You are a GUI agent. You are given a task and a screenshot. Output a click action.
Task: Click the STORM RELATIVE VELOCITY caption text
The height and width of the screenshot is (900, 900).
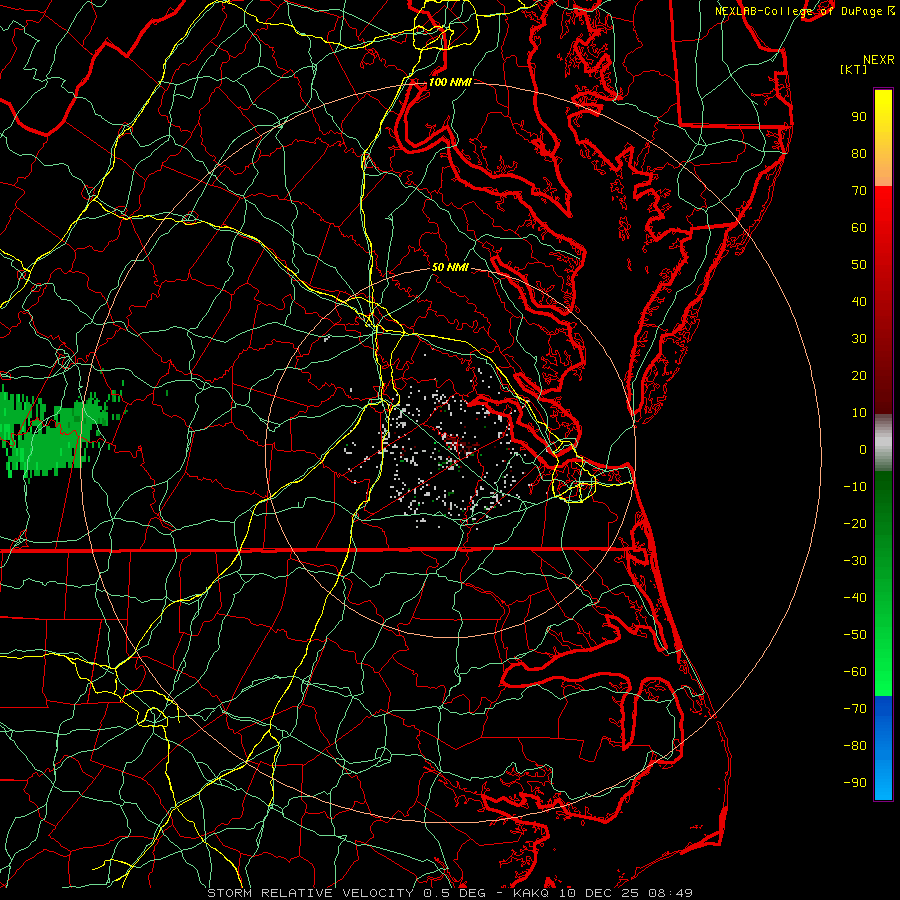(310, 893)
